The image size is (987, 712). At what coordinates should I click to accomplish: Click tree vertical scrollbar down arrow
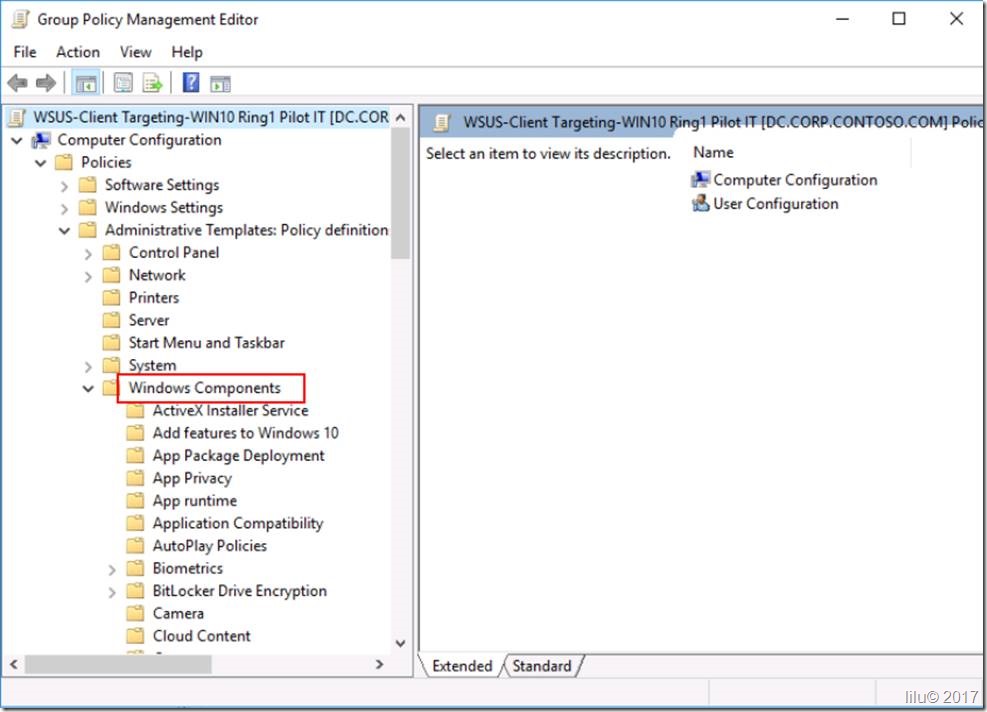tap(400, 643)
